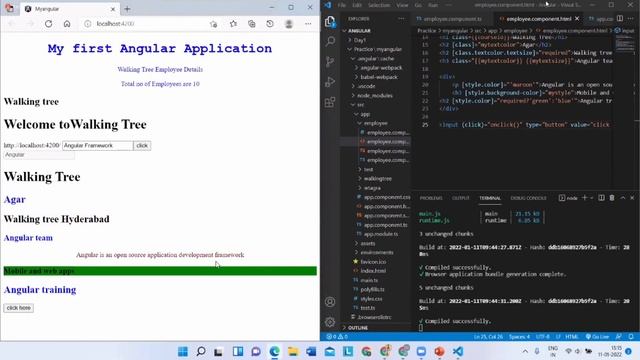Open Collections in Edge toolbar
Image resolution: width=640 pixels, height=360 pixels.
click(251, 24)
